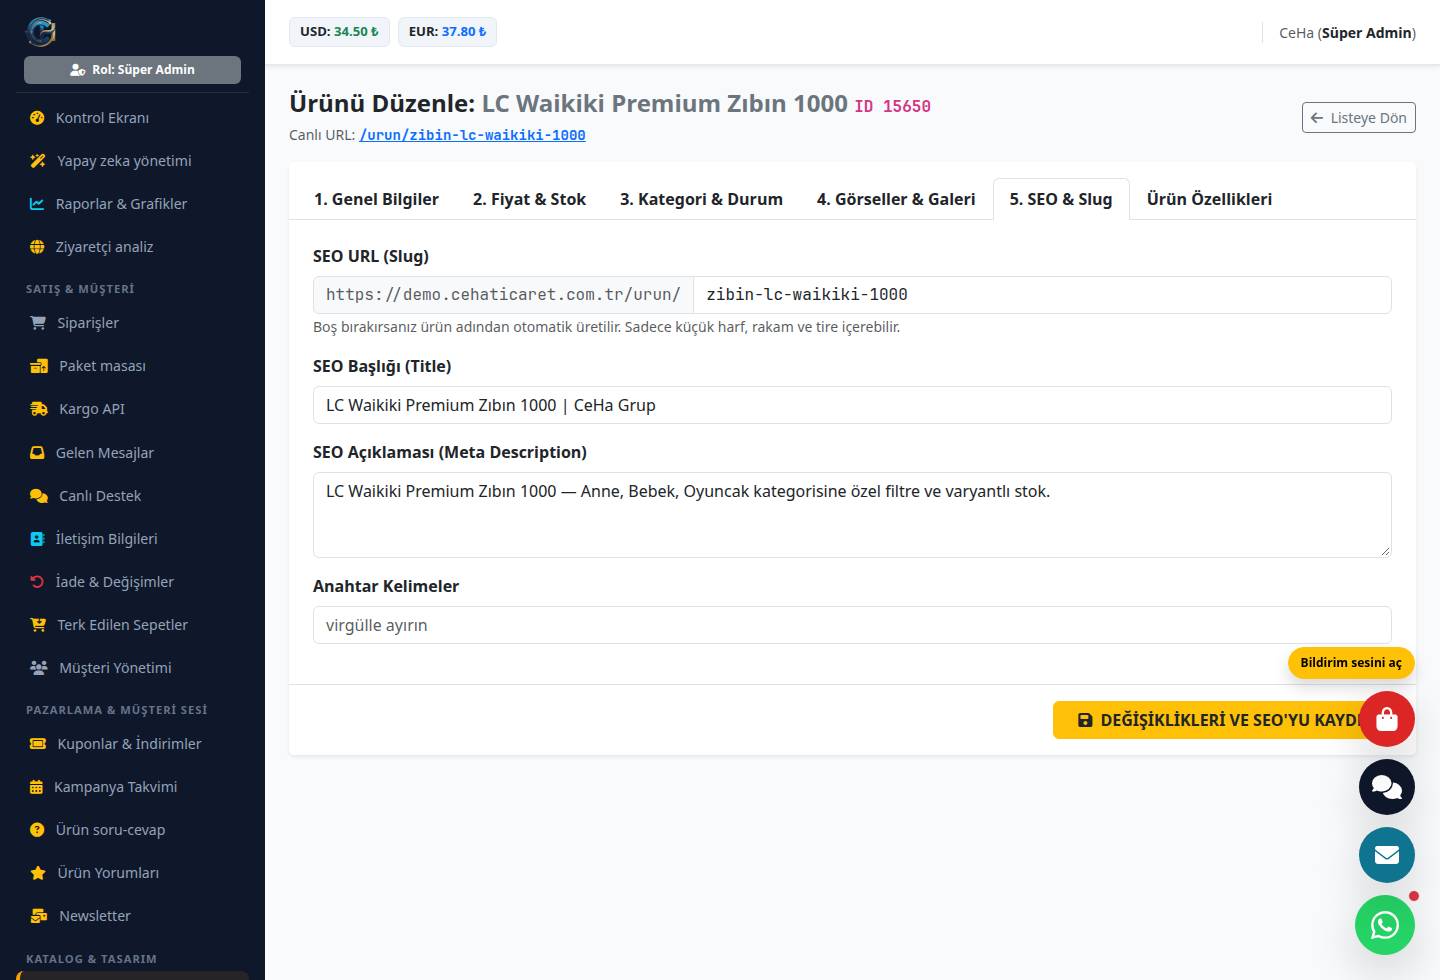Open the 2. Fiyat & Stok tab
The width and height of the screenshot is (1440, 980).
529,199
